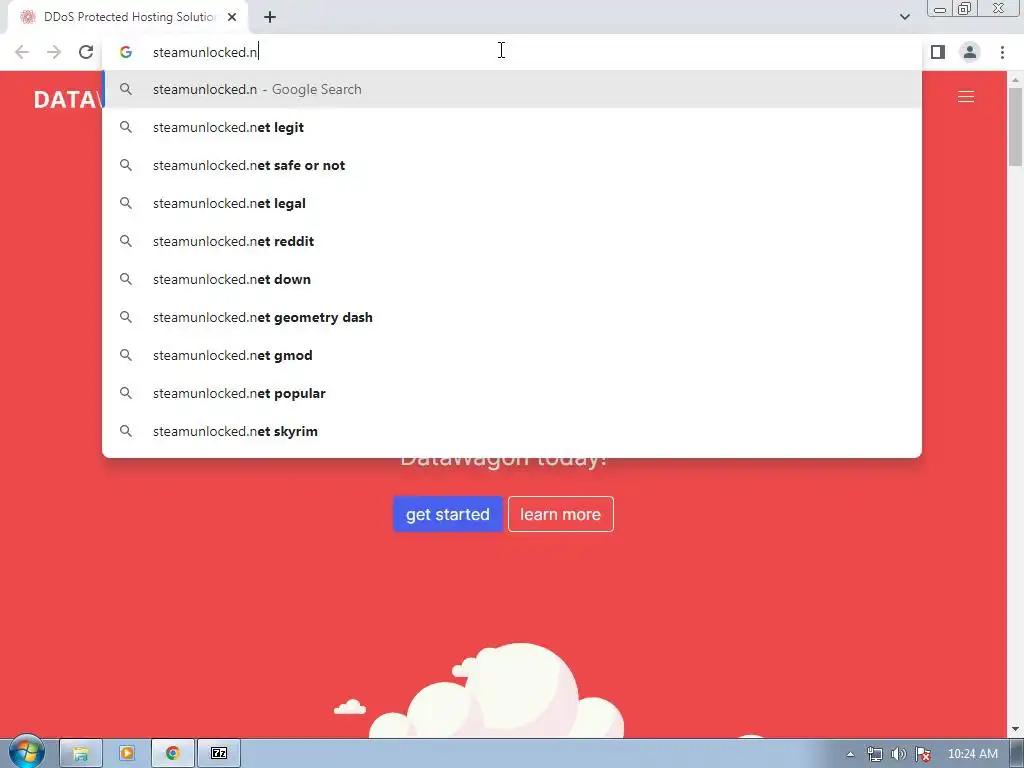1024x768 pixels.
Task: Click search icon beside 'steamunlocked.net reddit'
Action: (126, 241)
